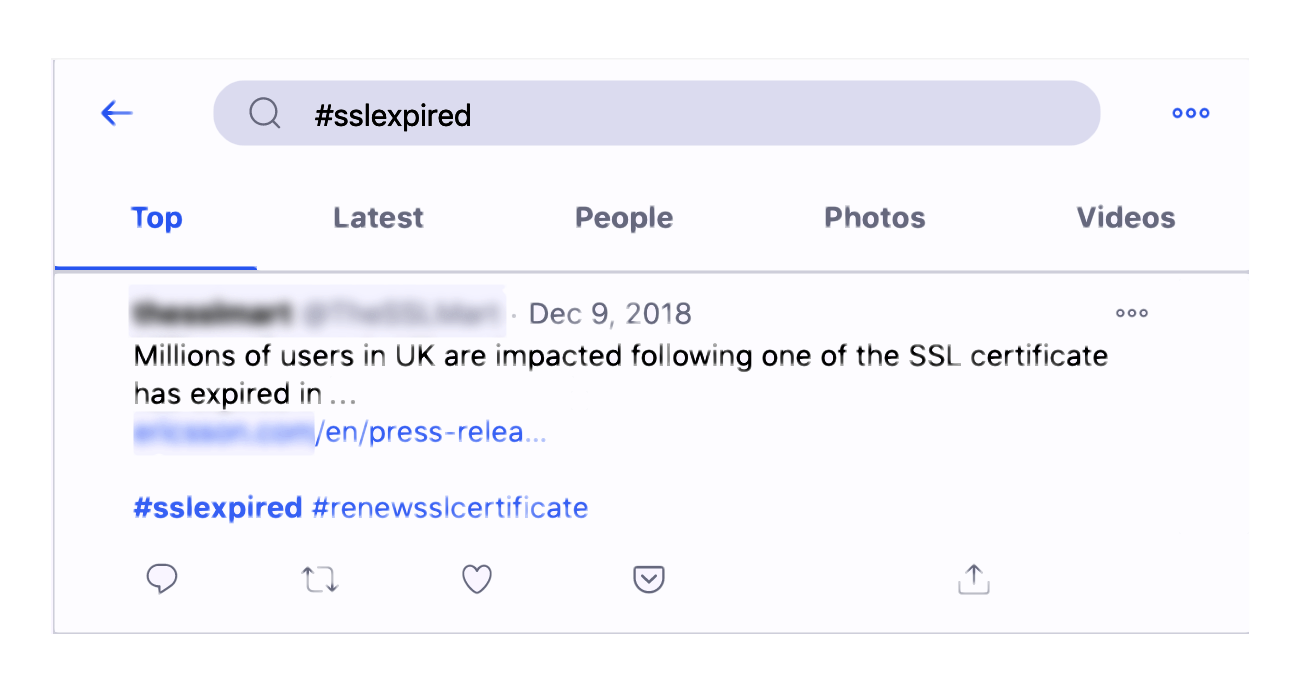
Task: Open the People results tab
Action: click(x=623, y=218)
